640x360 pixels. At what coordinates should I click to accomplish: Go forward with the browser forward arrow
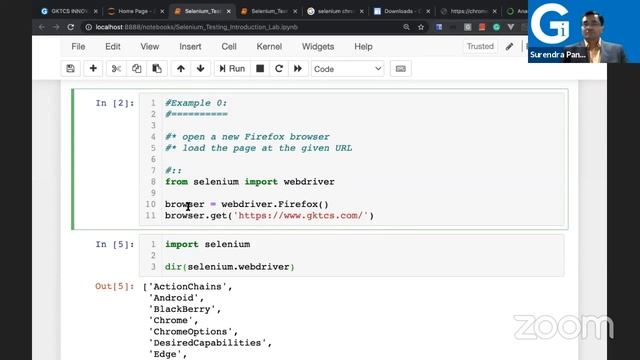point(56,27)
